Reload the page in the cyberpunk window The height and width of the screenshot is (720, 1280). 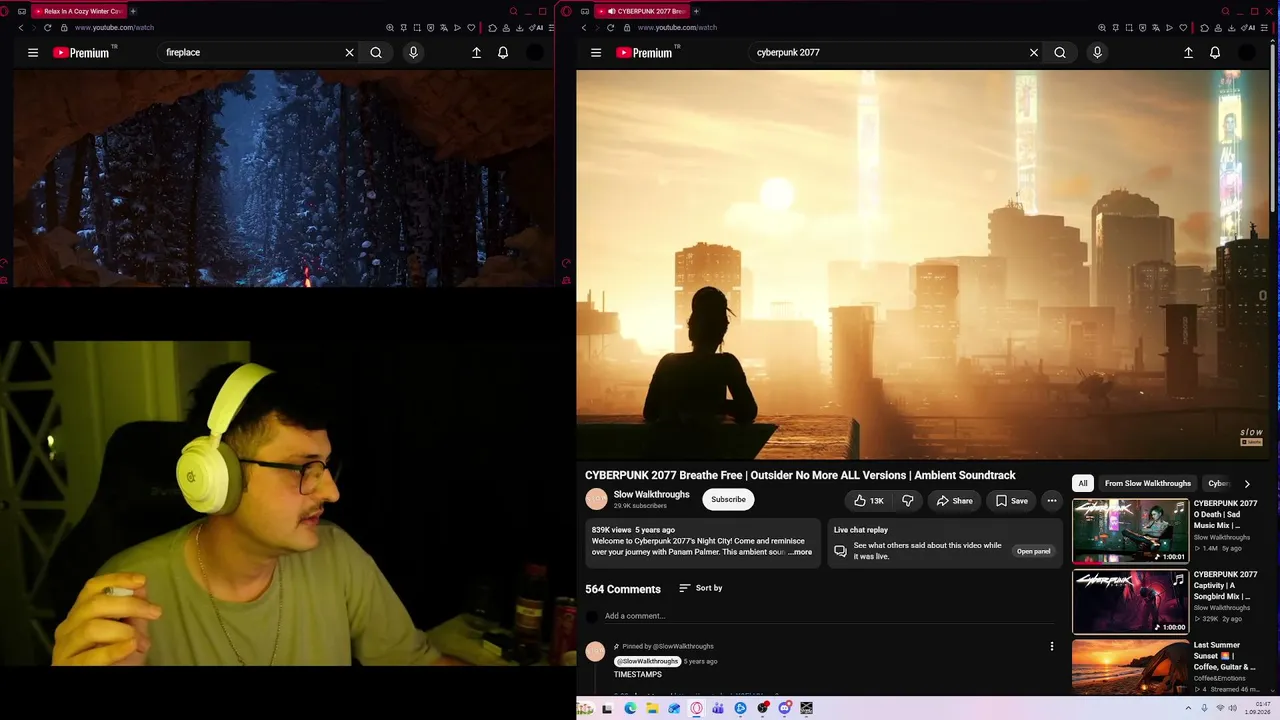tap(610, 28)
